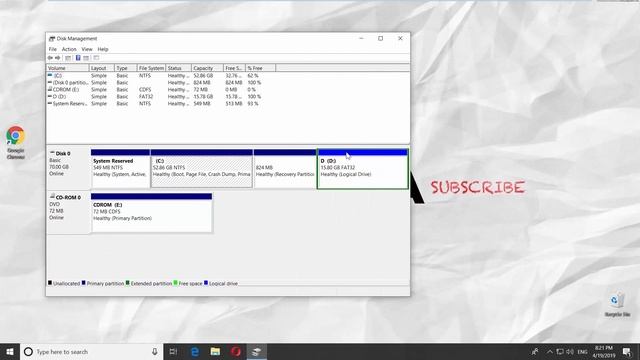640x360 pixels.
Task: Sort by the % Free column header
Action: coord(260,68)
